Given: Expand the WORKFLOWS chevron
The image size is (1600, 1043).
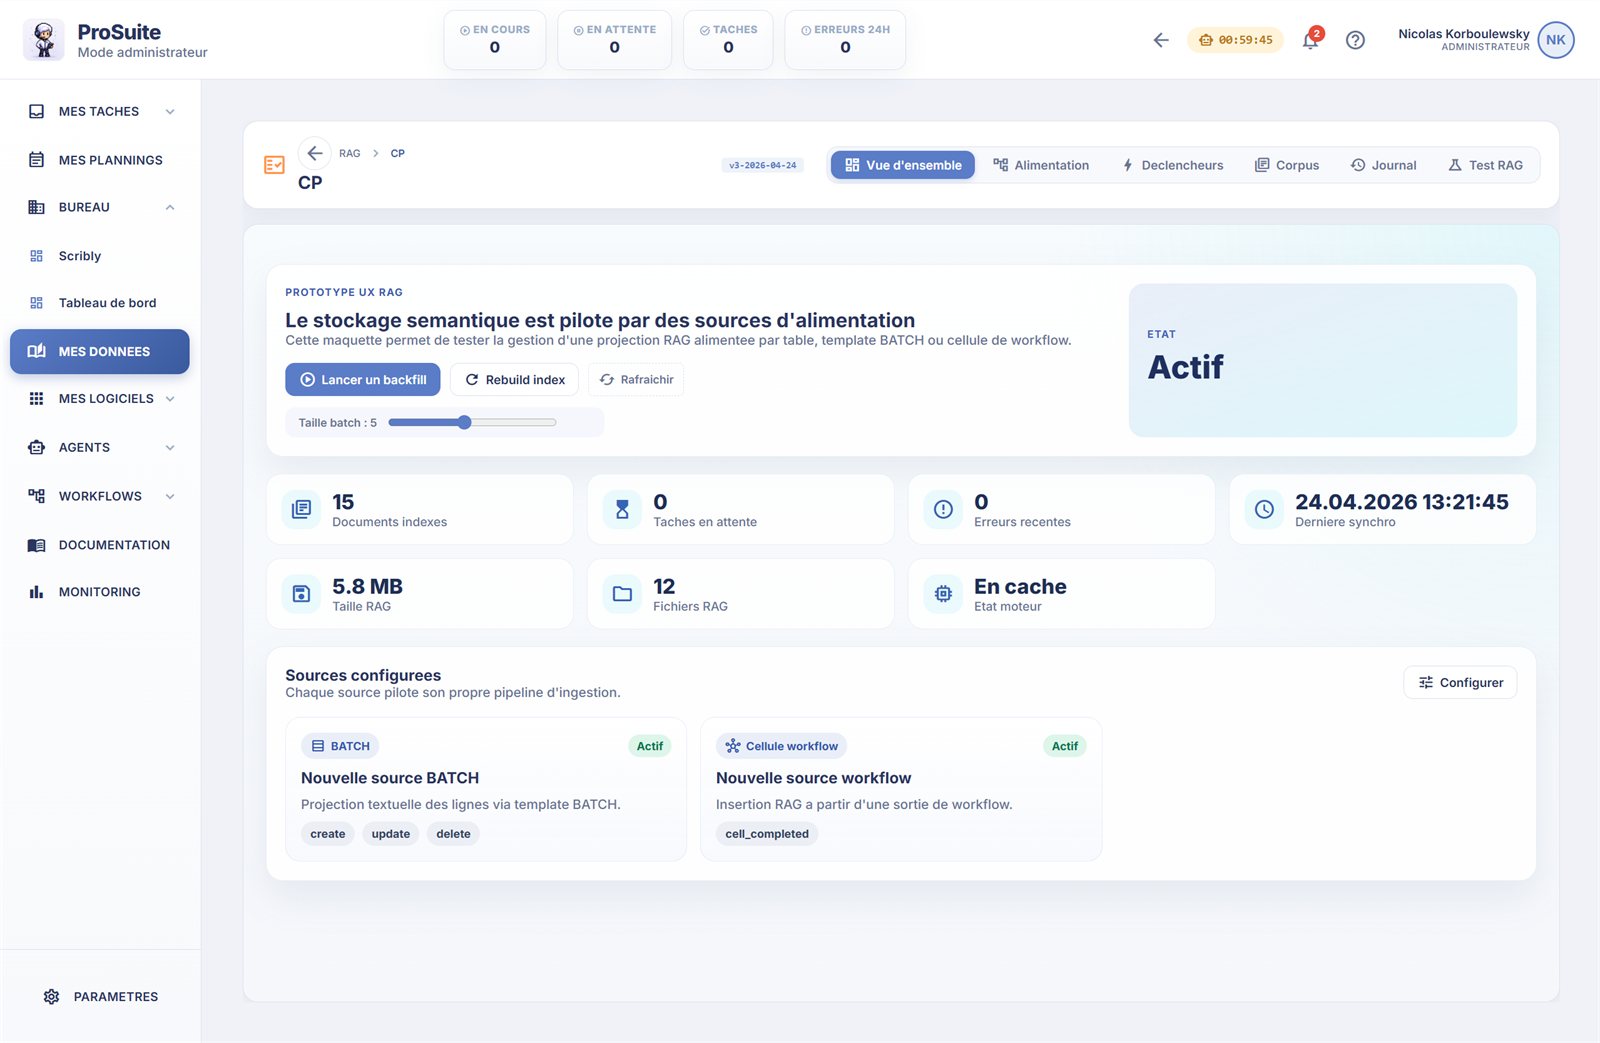Looking at the screenshot, I should [170, 496].
